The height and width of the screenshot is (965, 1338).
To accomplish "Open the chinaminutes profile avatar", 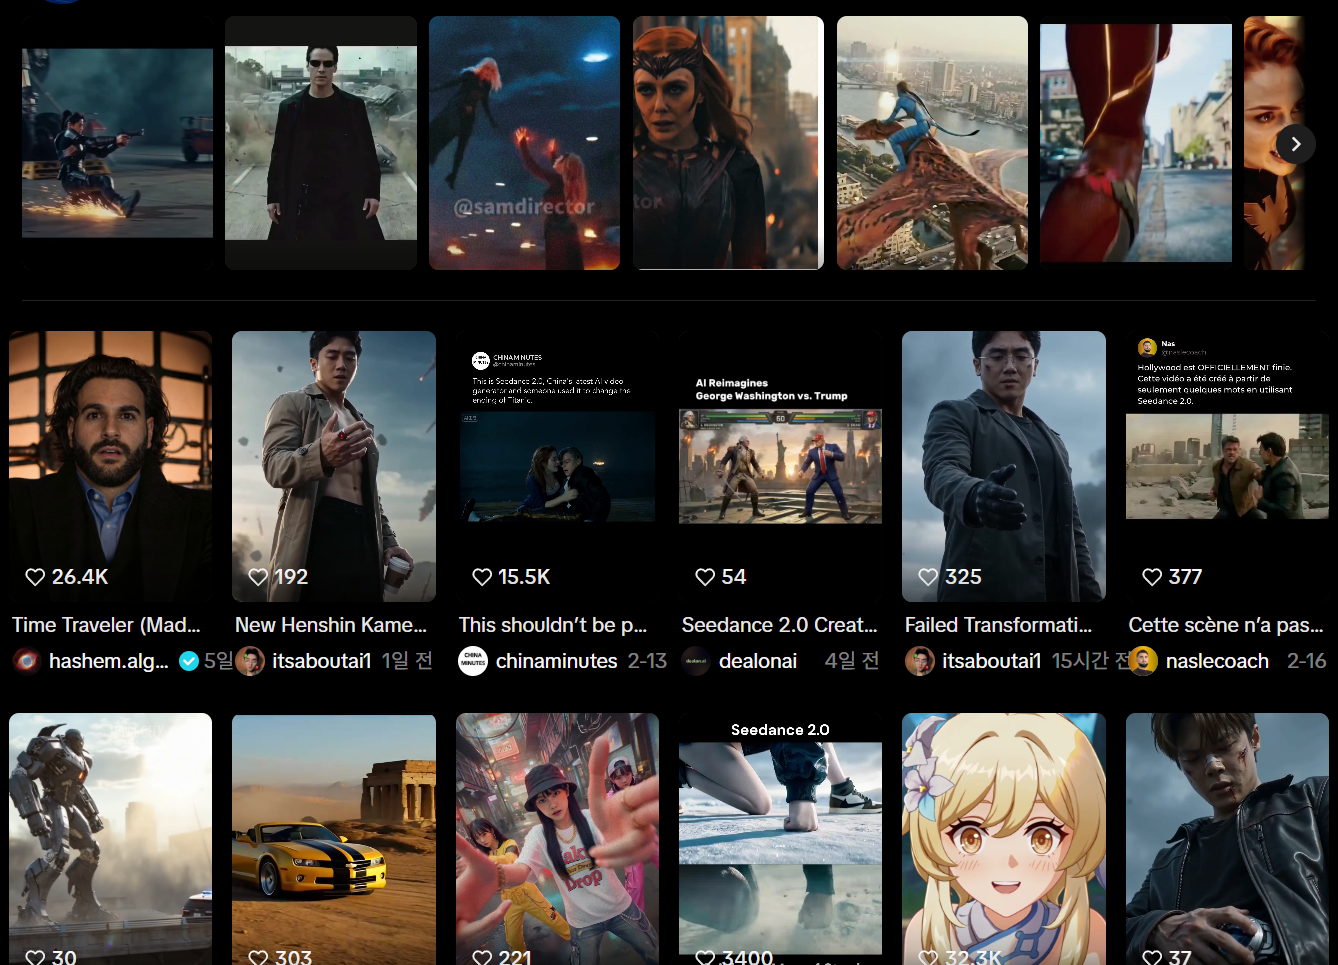I will (473, 661).
